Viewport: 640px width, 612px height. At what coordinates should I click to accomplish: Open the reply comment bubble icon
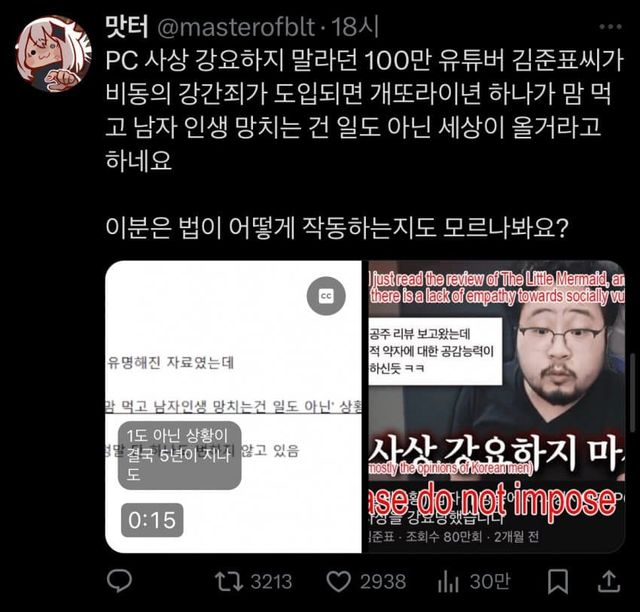(x=119, y=581)
